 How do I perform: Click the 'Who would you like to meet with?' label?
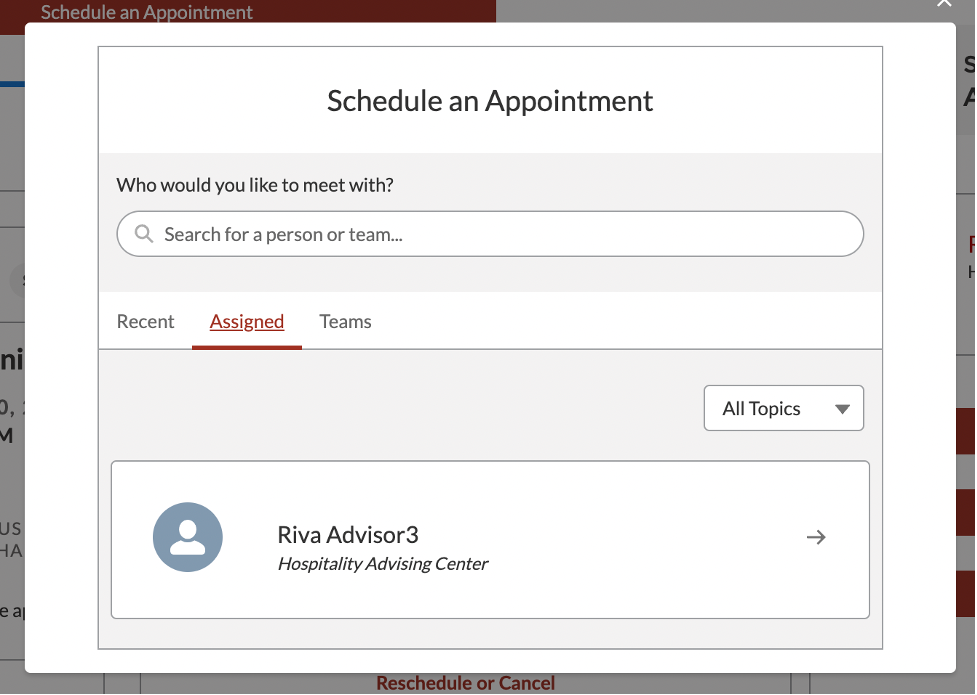pyautogui.click(x=255, y=185)
